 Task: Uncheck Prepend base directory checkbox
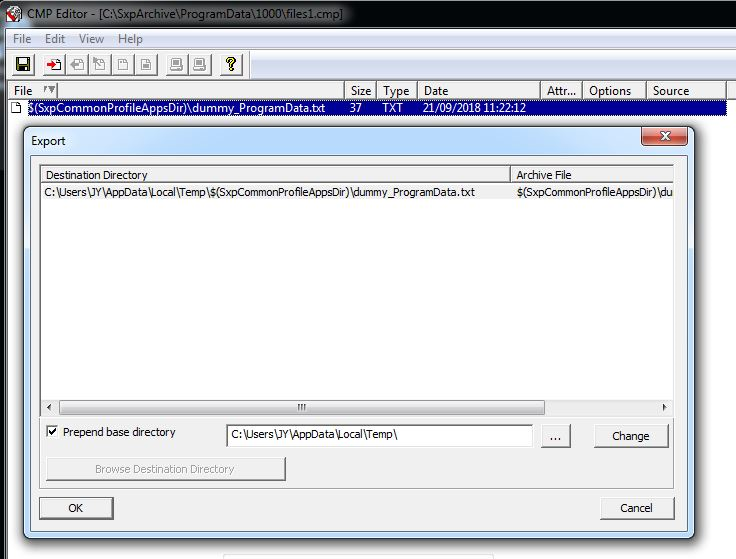52,431
